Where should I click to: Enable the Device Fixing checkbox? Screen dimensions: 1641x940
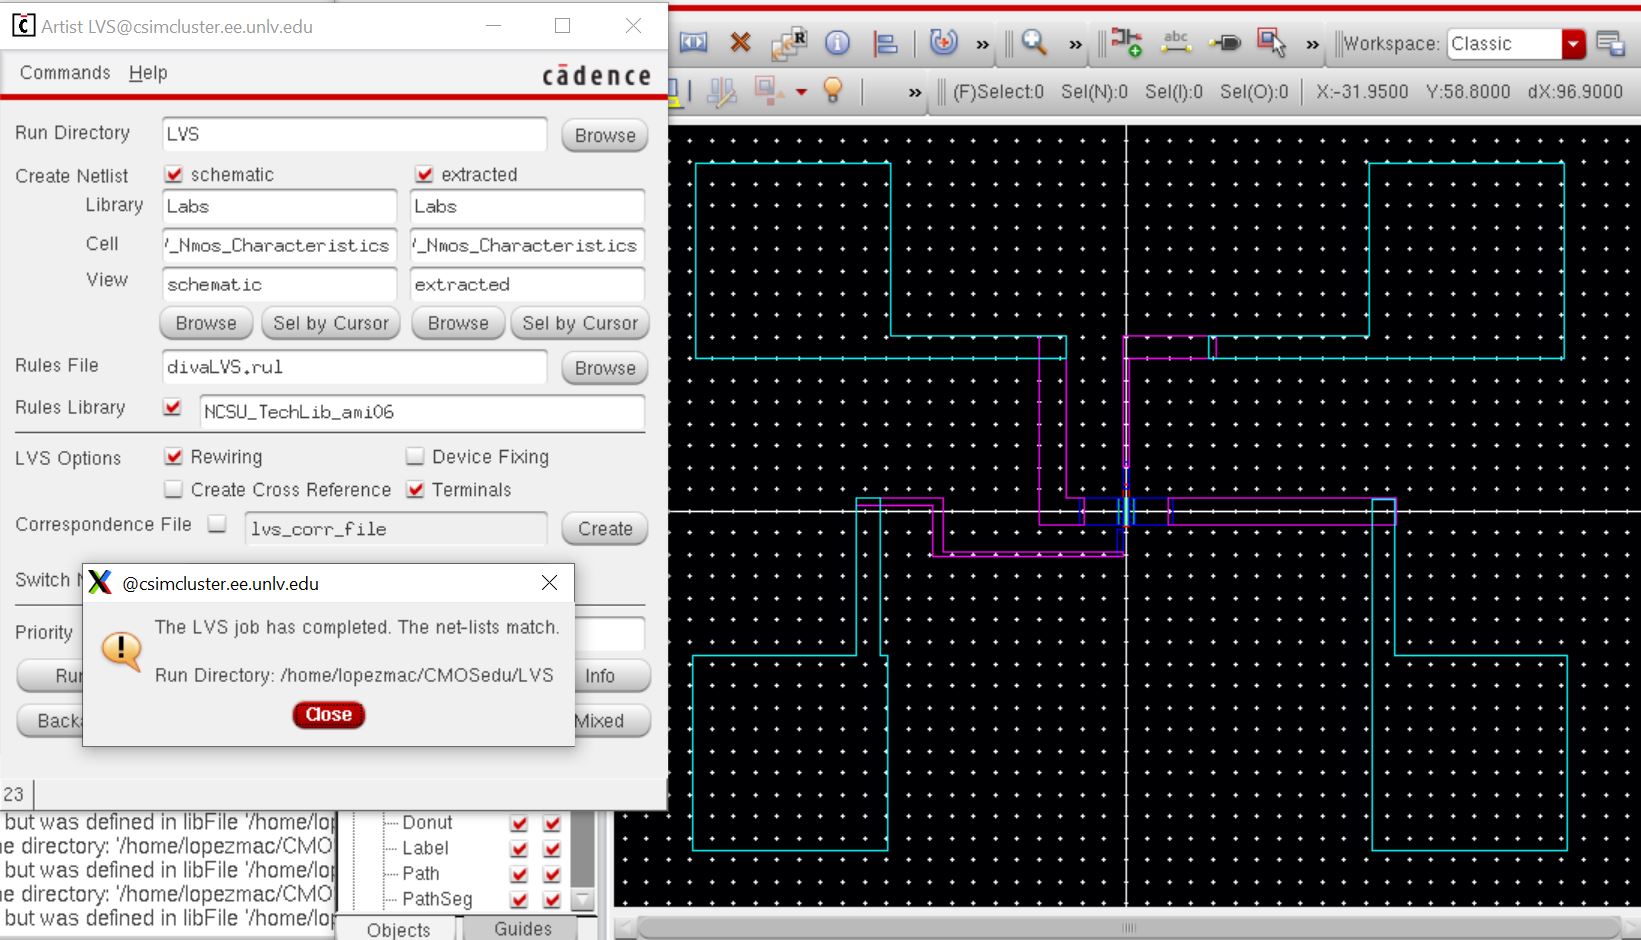tap(415, 457)
